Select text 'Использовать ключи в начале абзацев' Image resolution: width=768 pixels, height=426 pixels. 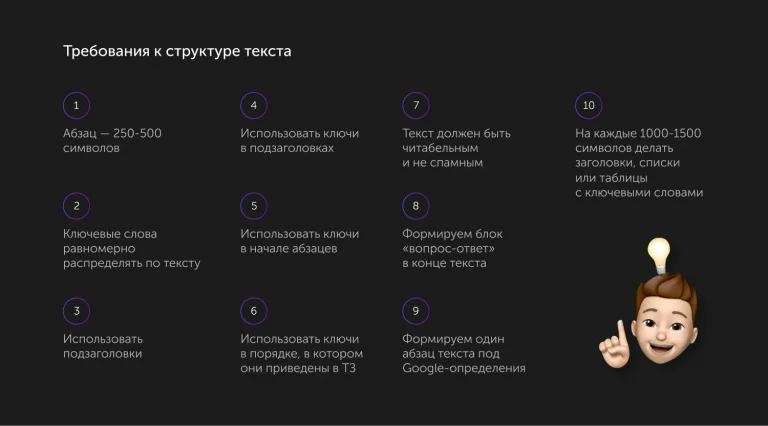299,241
